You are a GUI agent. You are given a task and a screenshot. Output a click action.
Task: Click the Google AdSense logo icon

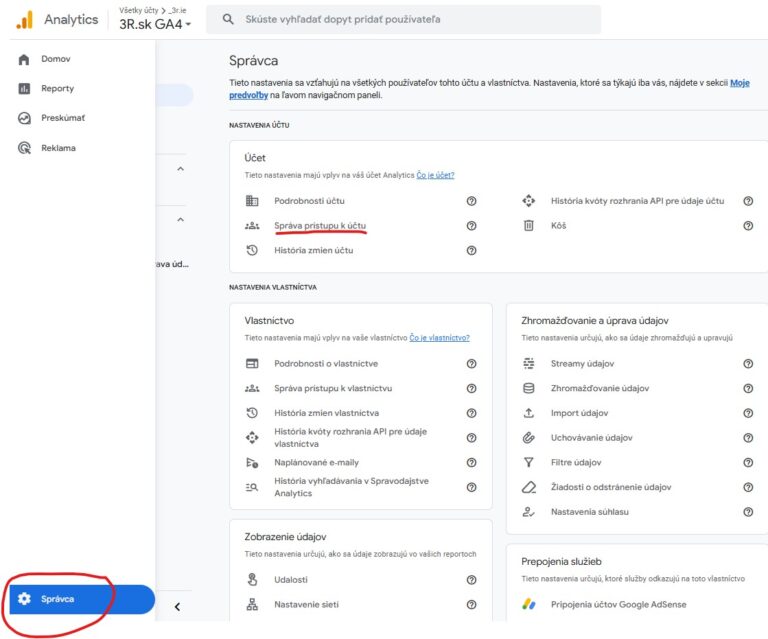(528, 604)
